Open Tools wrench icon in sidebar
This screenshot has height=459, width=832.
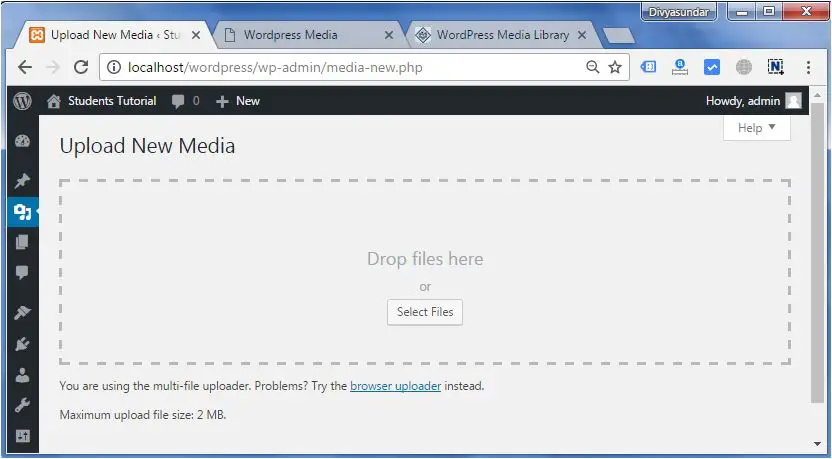[22, 406]
